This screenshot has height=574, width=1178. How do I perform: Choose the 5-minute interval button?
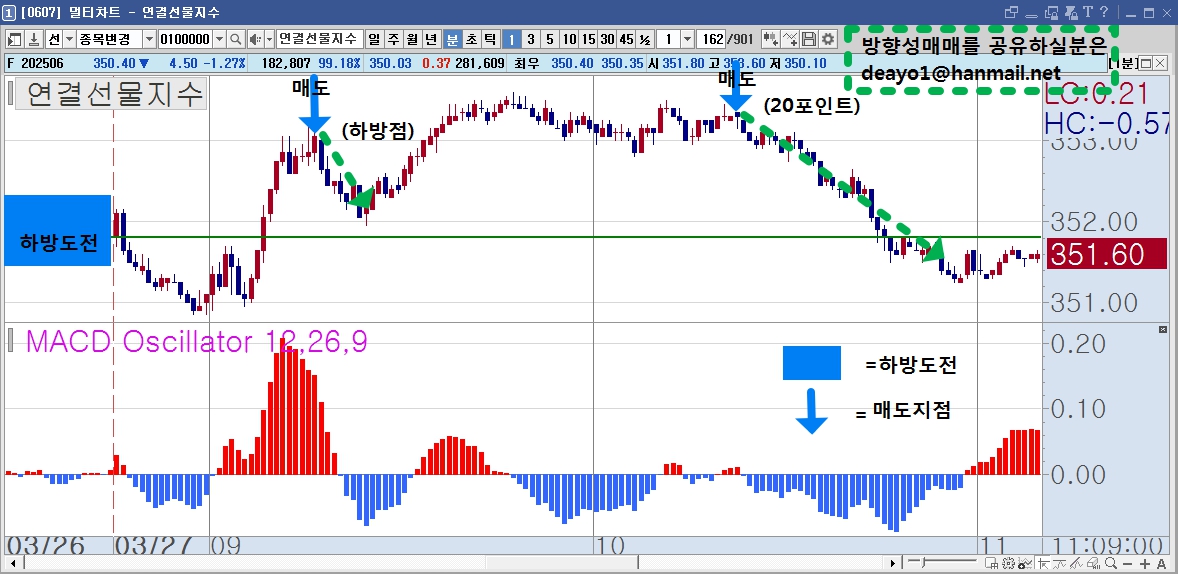click(x=550, y=39)
